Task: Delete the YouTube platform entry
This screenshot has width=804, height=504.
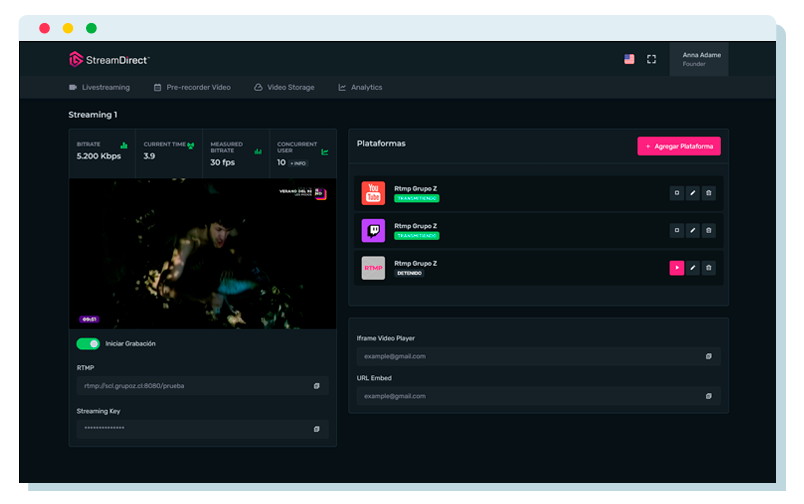Action: [709, 193]
